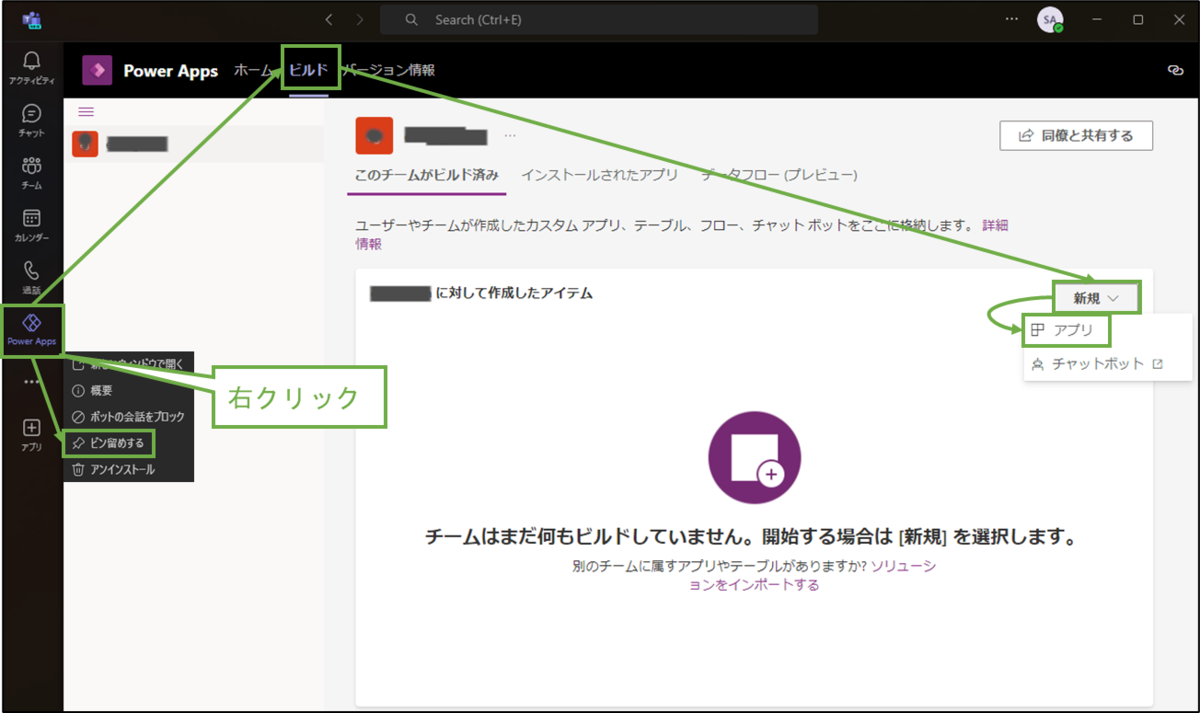This screenshot has width=1200, height=713.
Task: Go forward with the right arrow
Action: click(360, 20)
